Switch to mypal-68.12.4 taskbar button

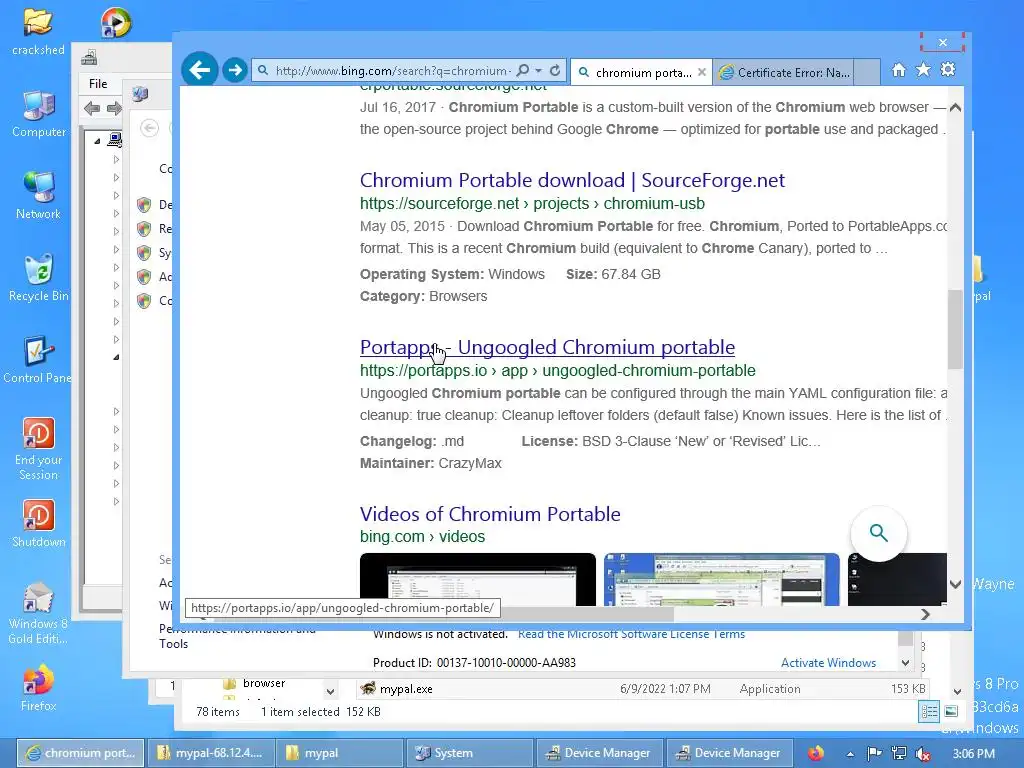[x=211, y=753]
